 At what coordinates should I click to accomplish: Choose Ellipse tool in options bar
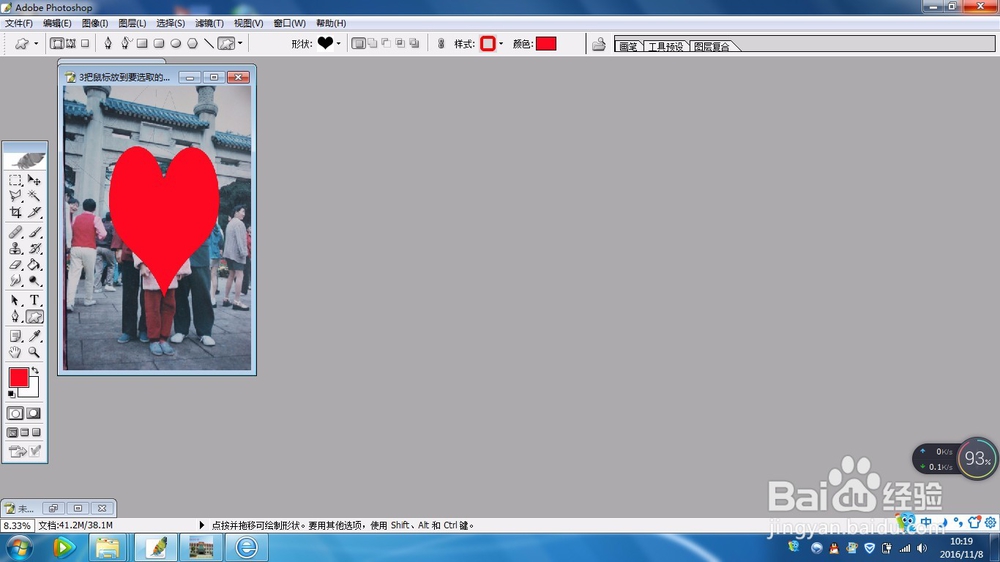(x=175, y=43)
